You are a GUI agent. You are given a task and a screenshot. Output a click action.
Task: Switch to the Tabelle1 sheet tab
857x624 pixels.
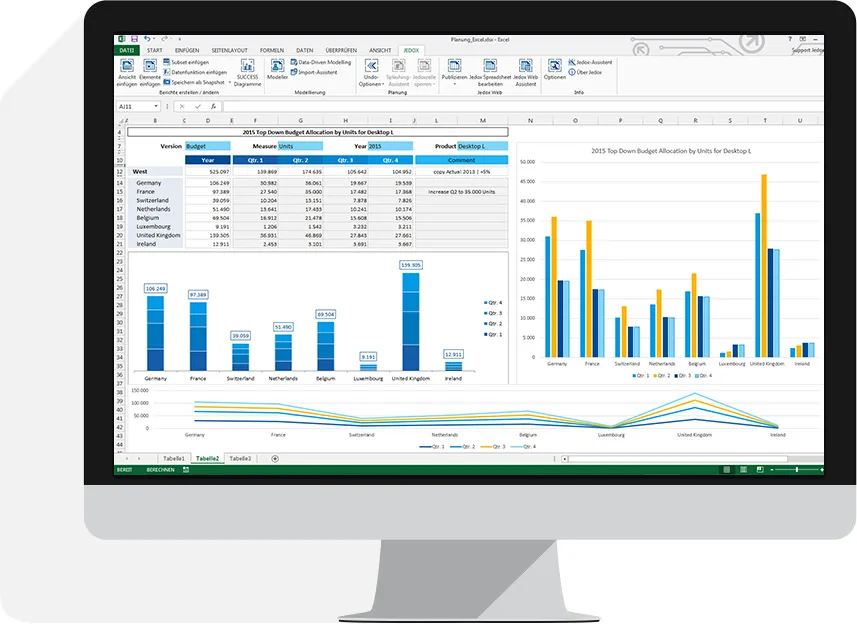174,458
